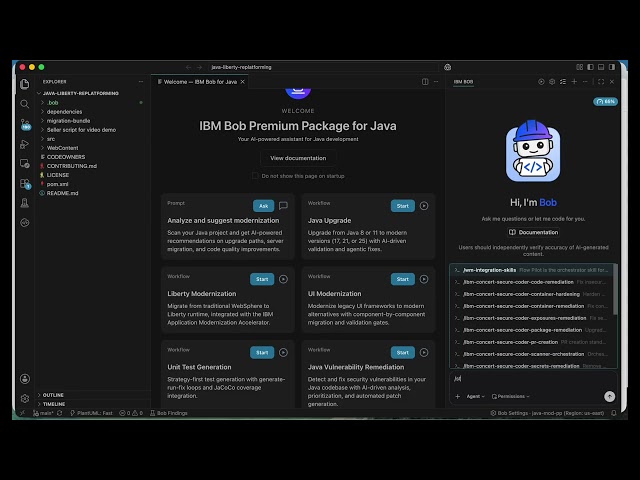
Task: Open Extensions view in activity bar
Action: pyautogui.click(x=25, y=184)
